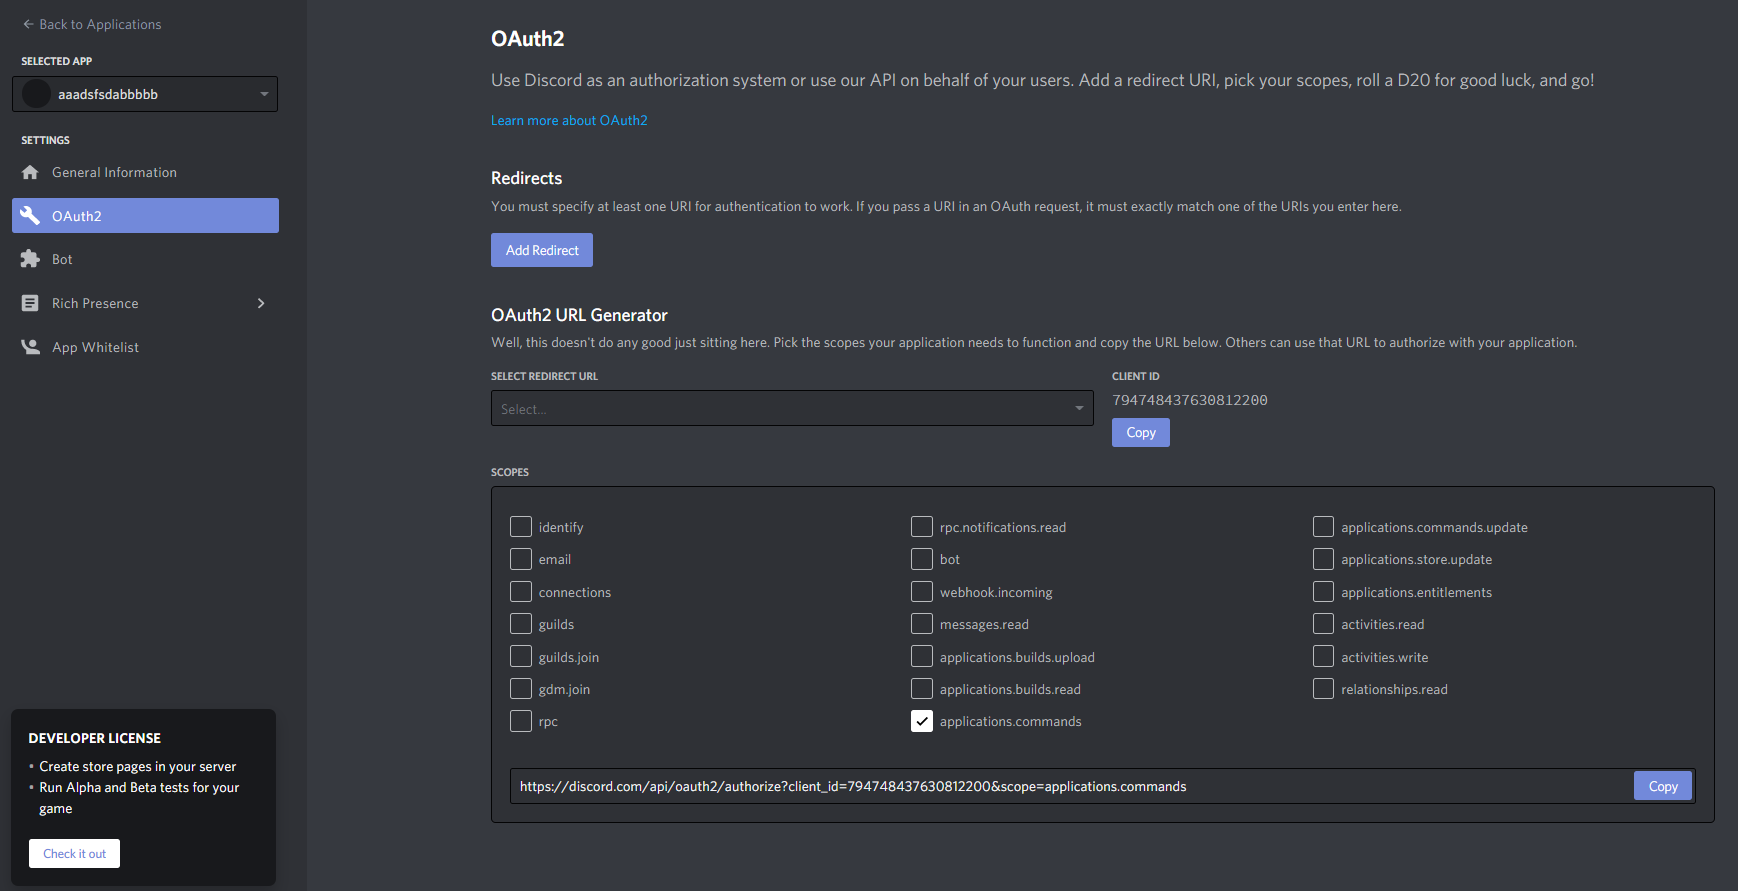Check the webhook.incoming scope

pyautogui.click(x=922, y=592)
